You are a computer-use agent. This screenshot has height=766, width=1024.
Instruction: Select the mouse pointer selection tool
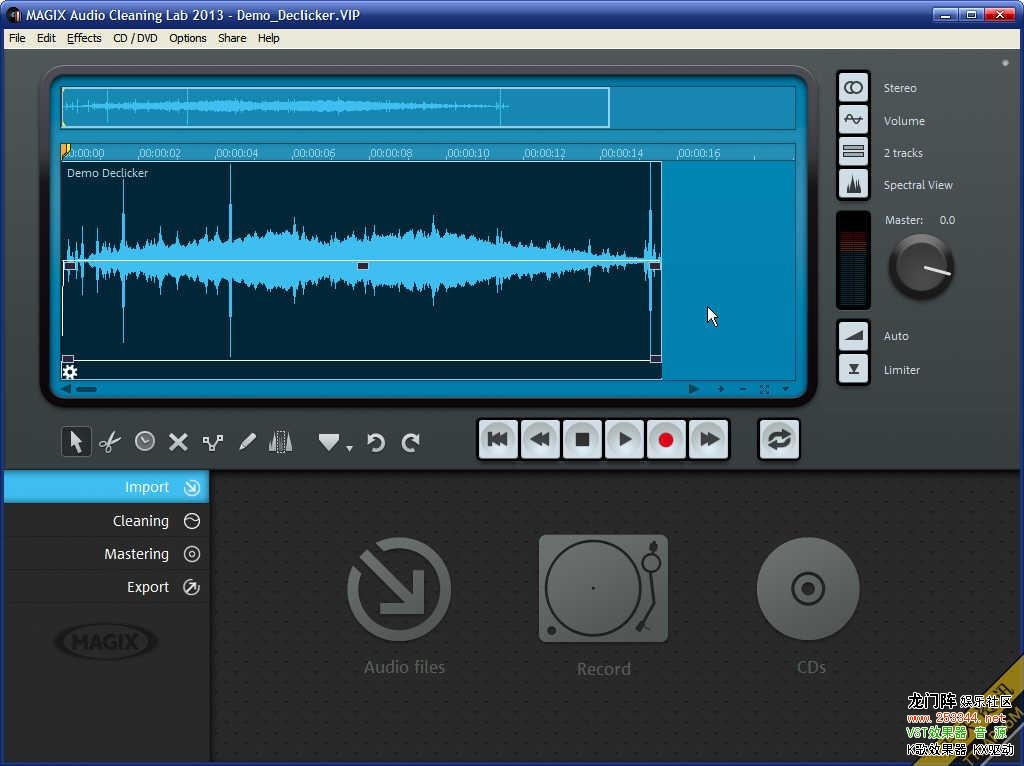(76, 442)
